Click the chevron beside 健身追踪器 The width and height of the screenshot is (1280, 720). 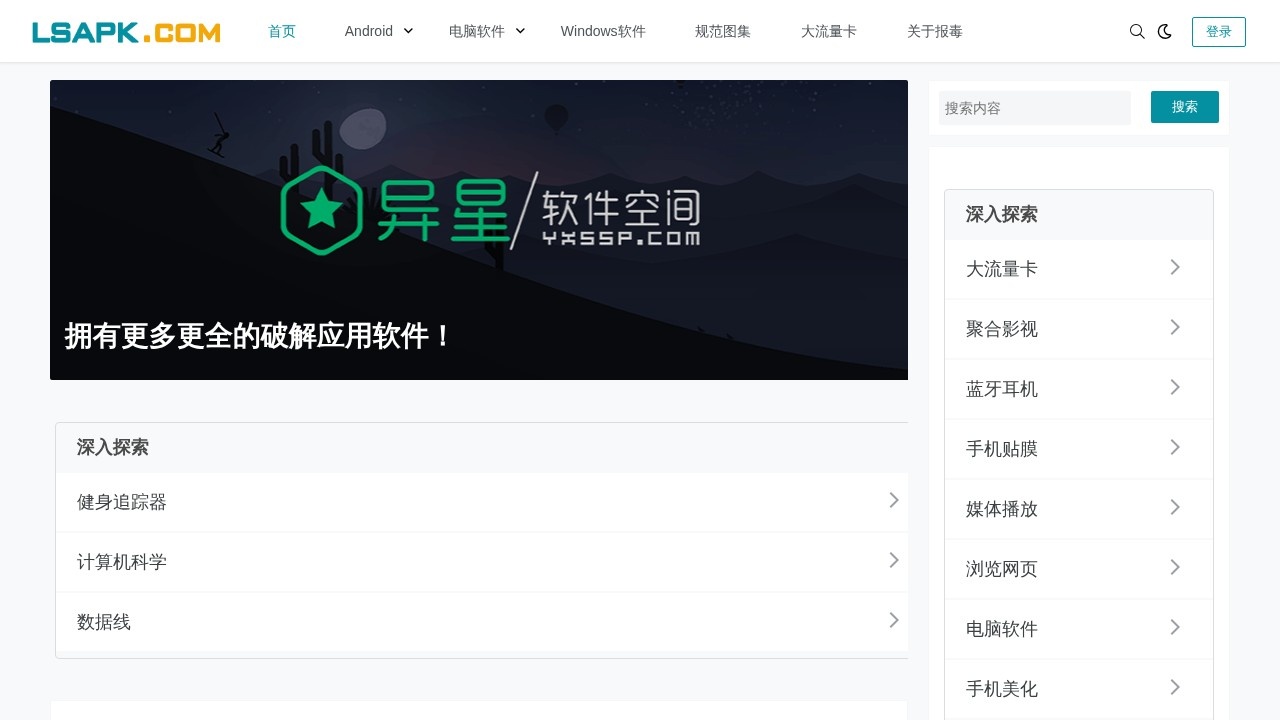894,500
